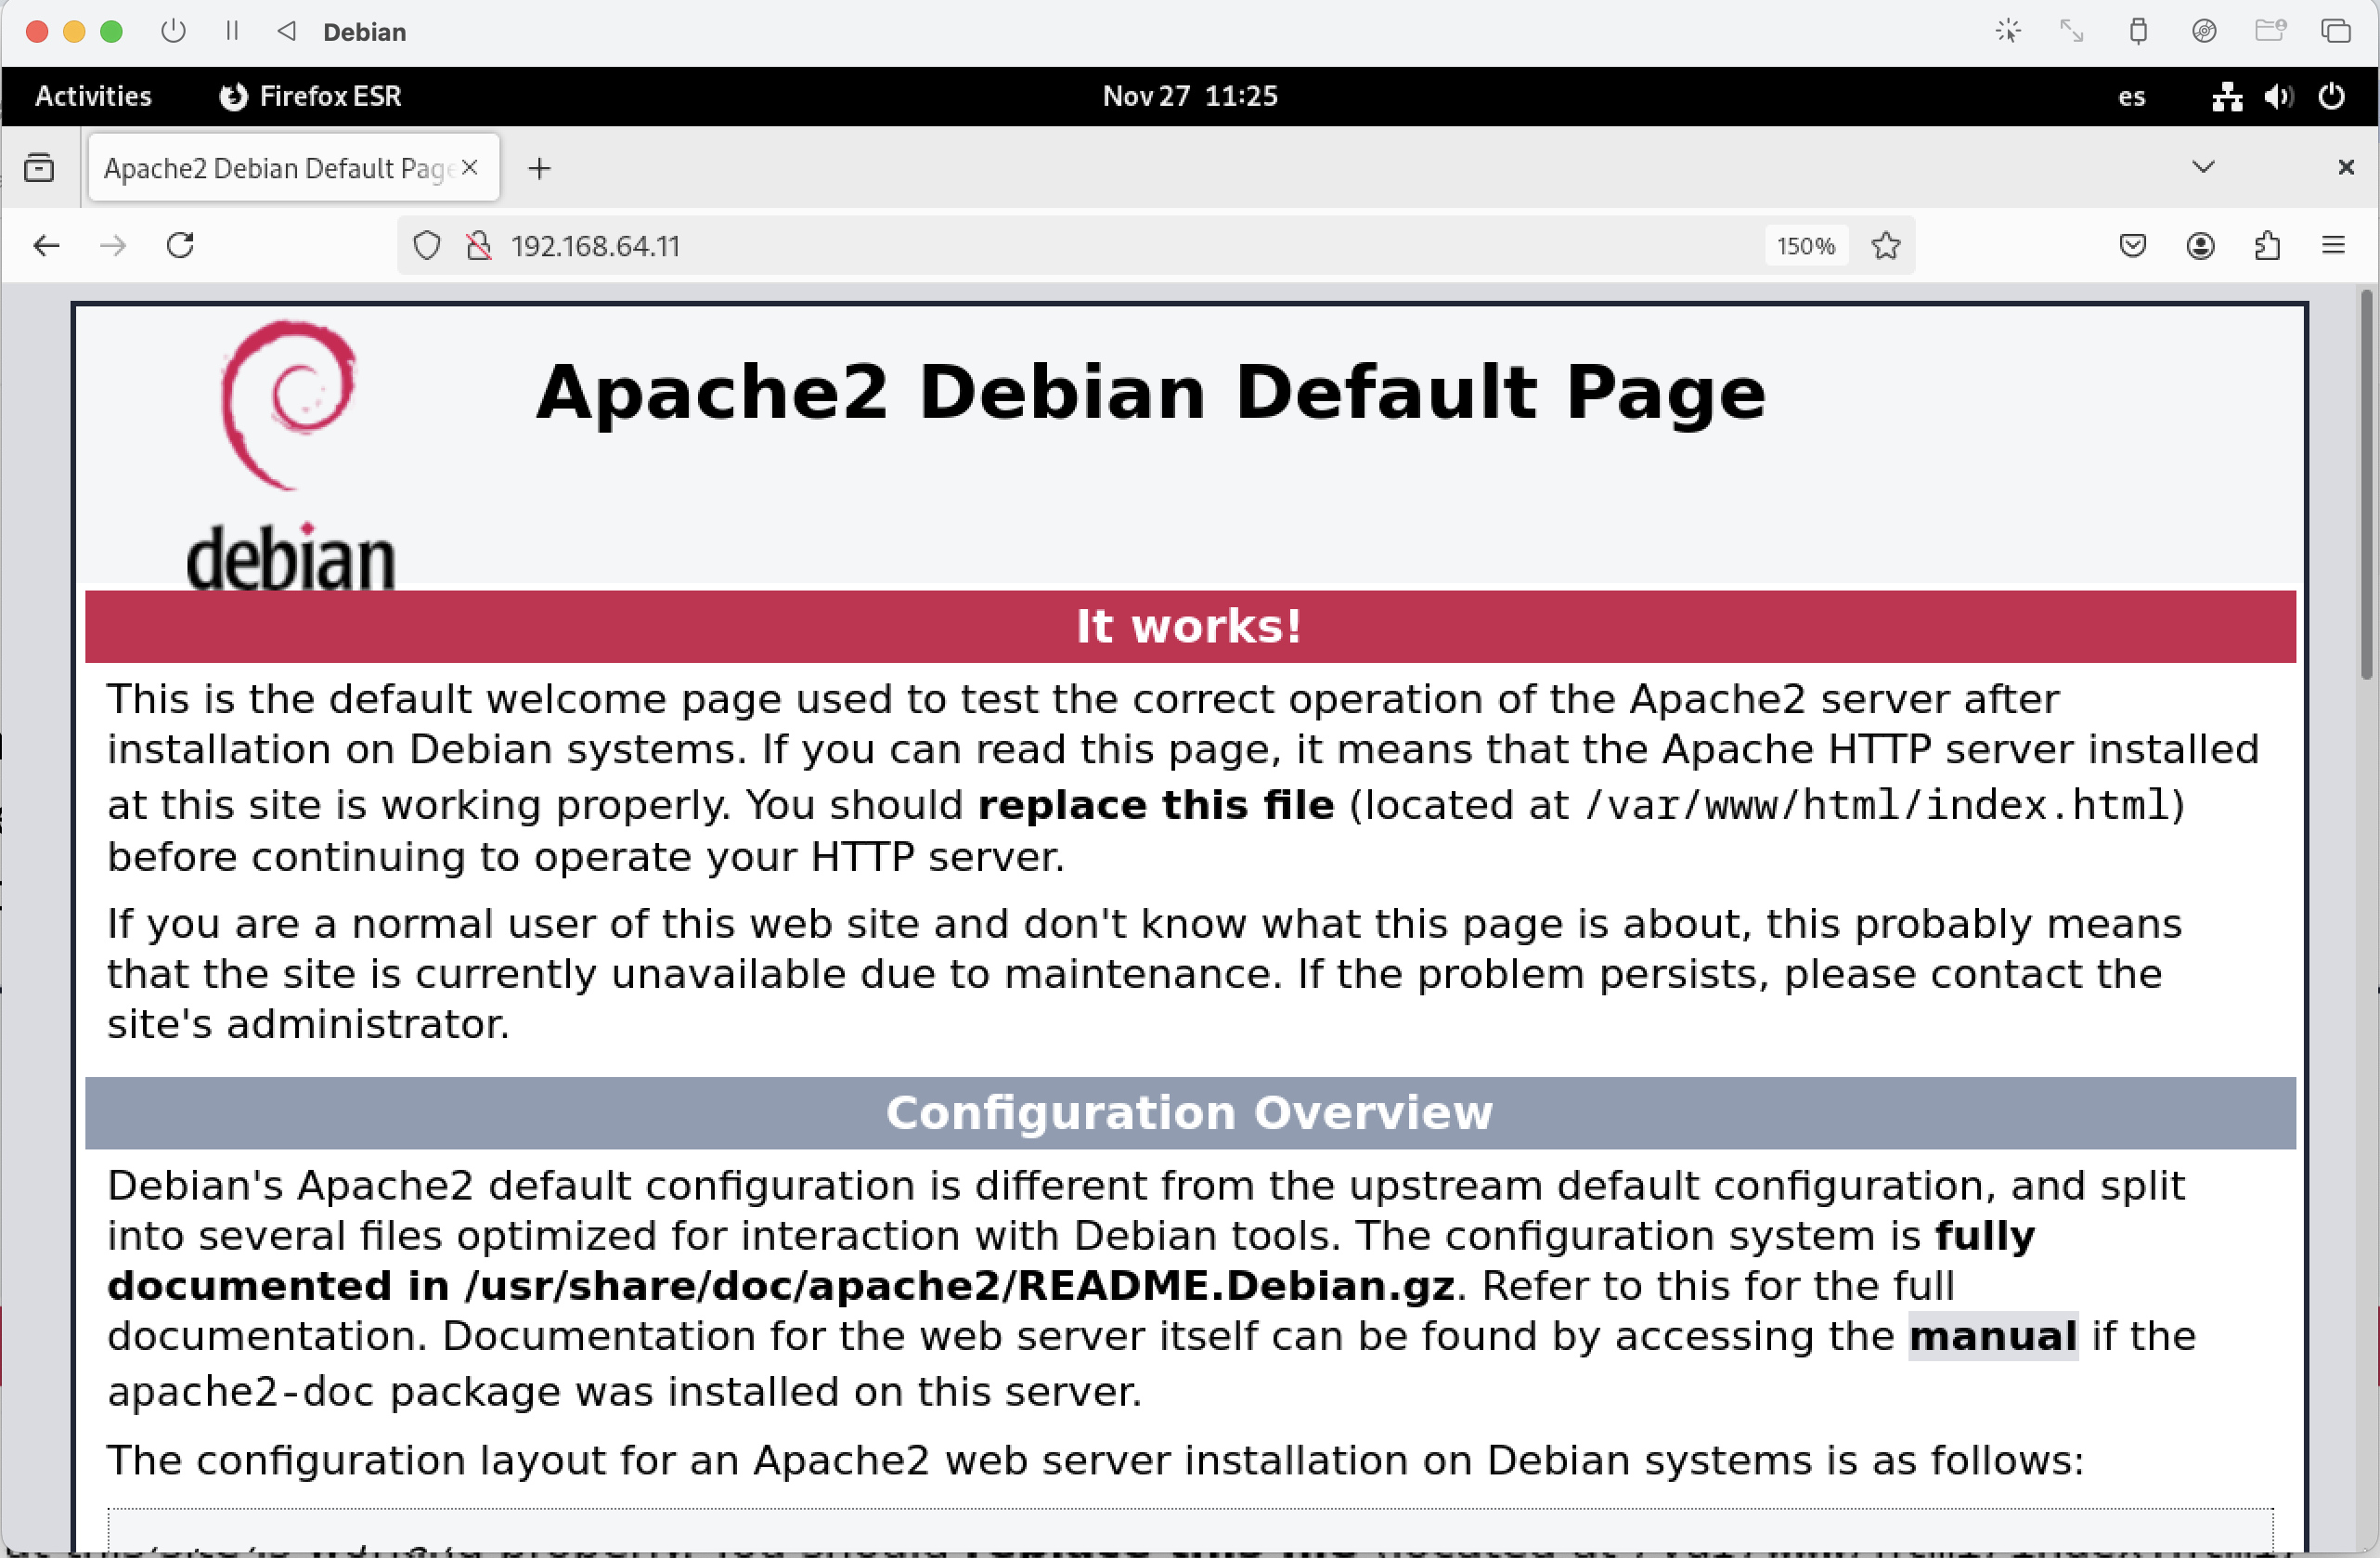Open Firefox recent browsing icon
Screen dimensions: 2380x1558
point(39,167)
